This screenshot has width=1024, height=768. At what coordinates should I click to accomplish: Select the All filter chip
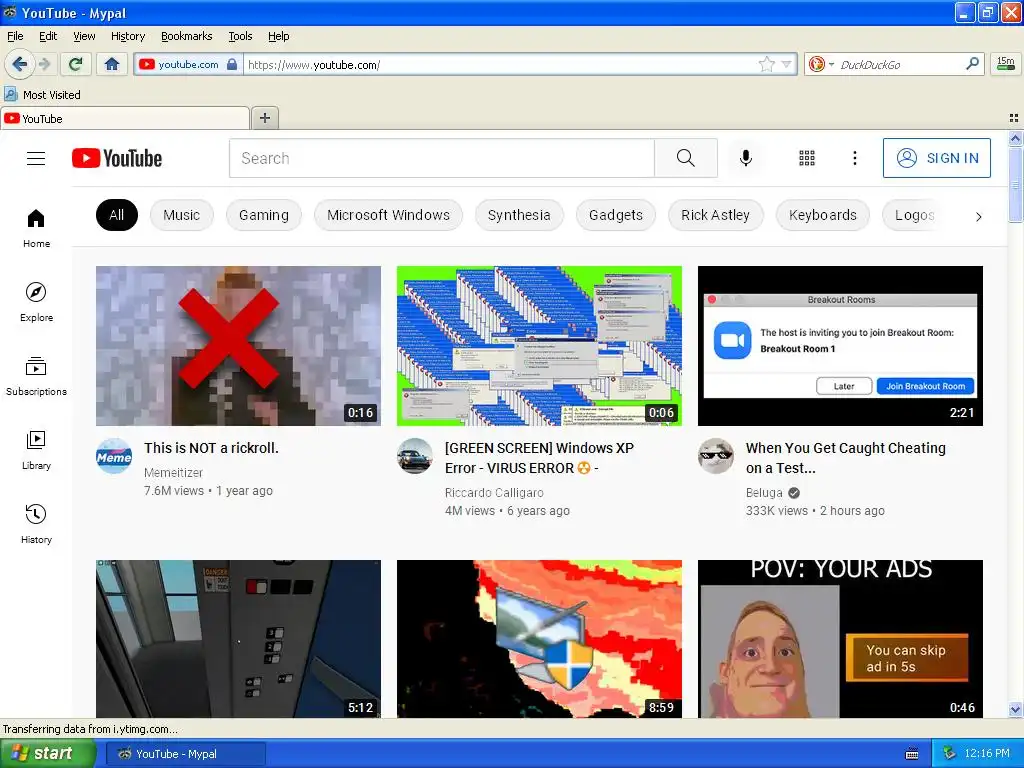pyautogui.click(x=117, y=215)
